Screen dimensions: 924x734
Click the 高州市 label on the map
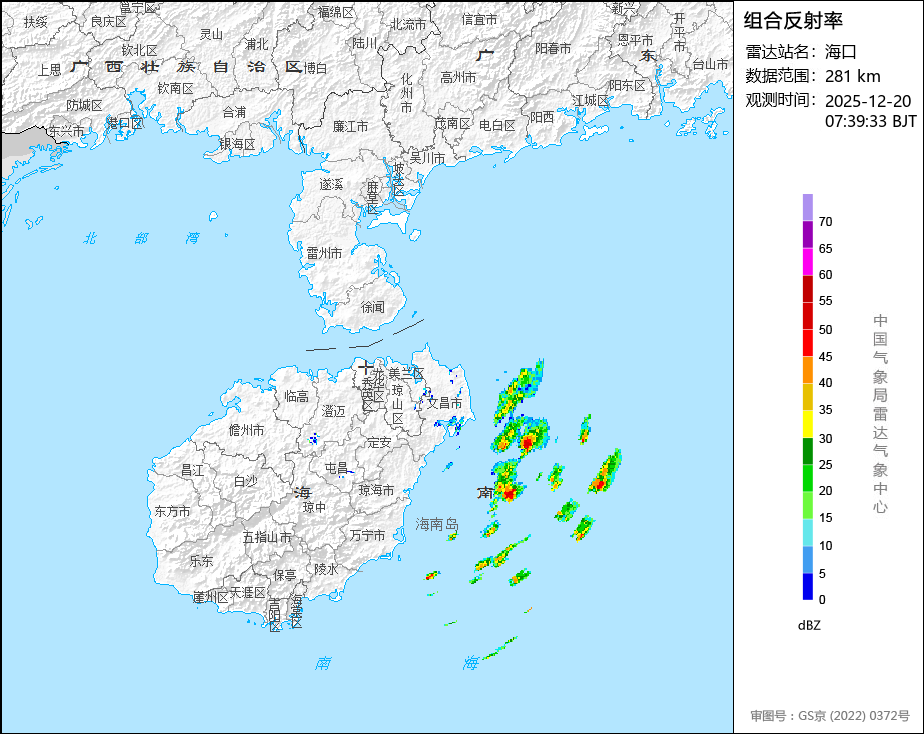458,77
